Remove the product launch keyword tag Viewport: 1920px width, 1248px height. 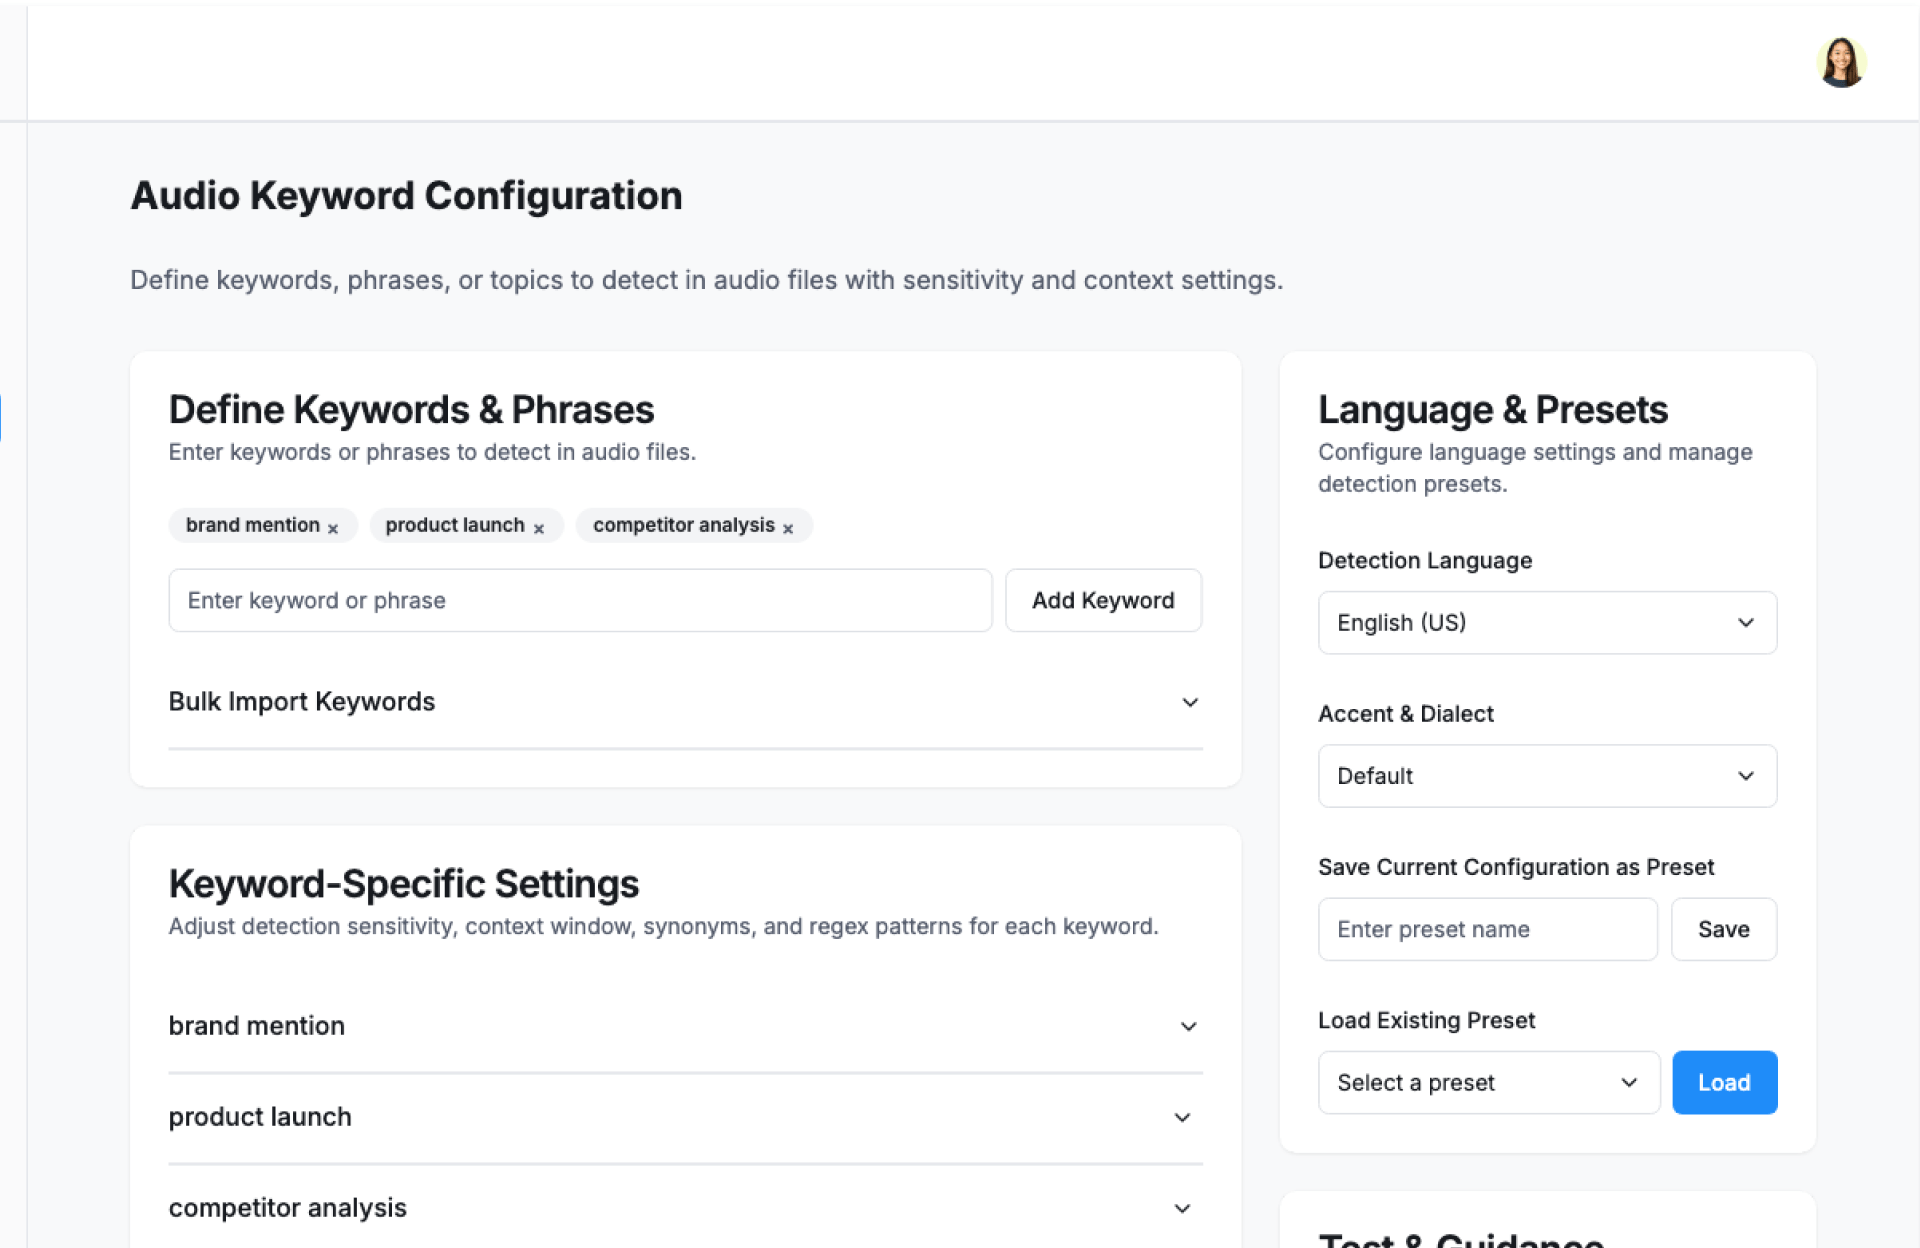(538, 528)
